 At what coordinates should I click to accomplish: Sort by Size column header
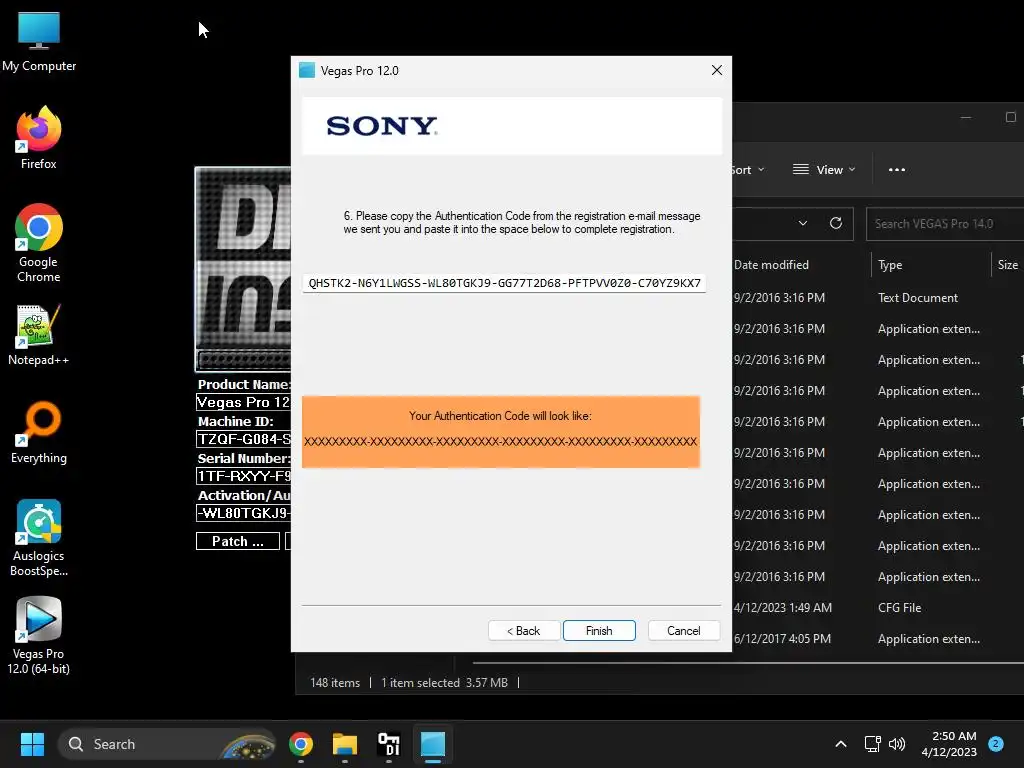coord(1008,264)
